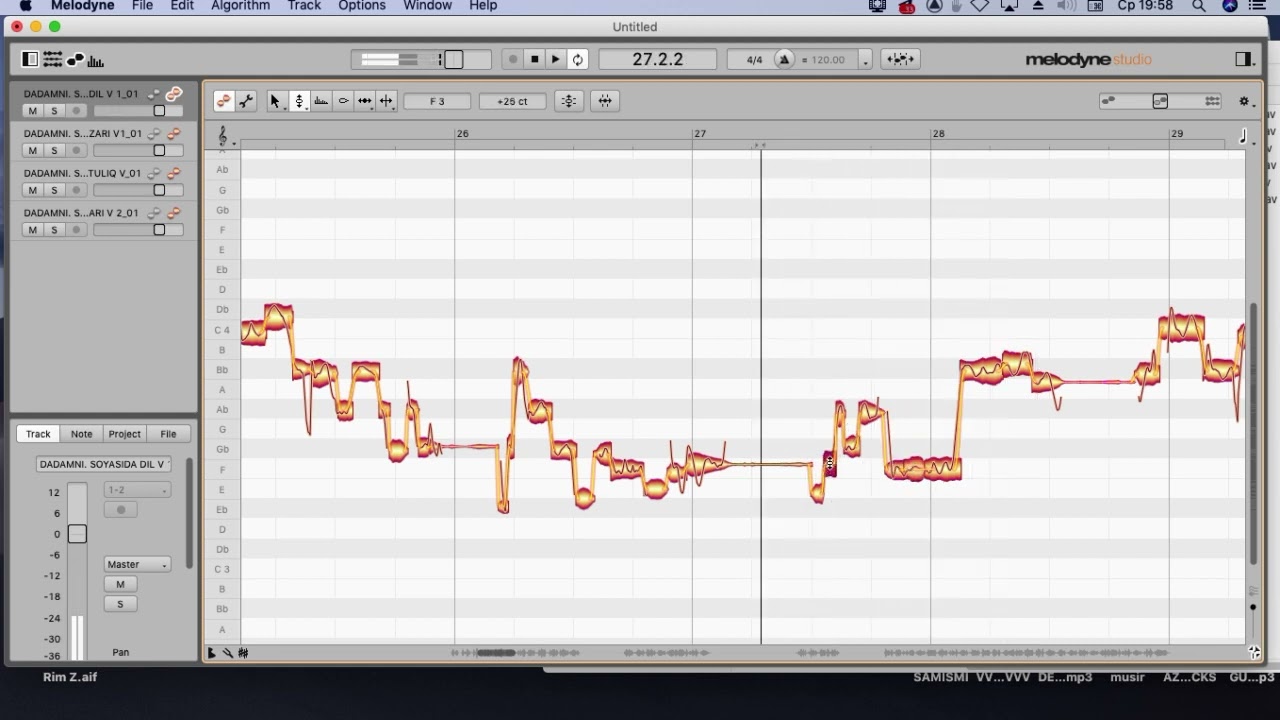Click the F 3 pitch field
The image size is (1280, 720).
pyautogui.click(x=437, y=101)
